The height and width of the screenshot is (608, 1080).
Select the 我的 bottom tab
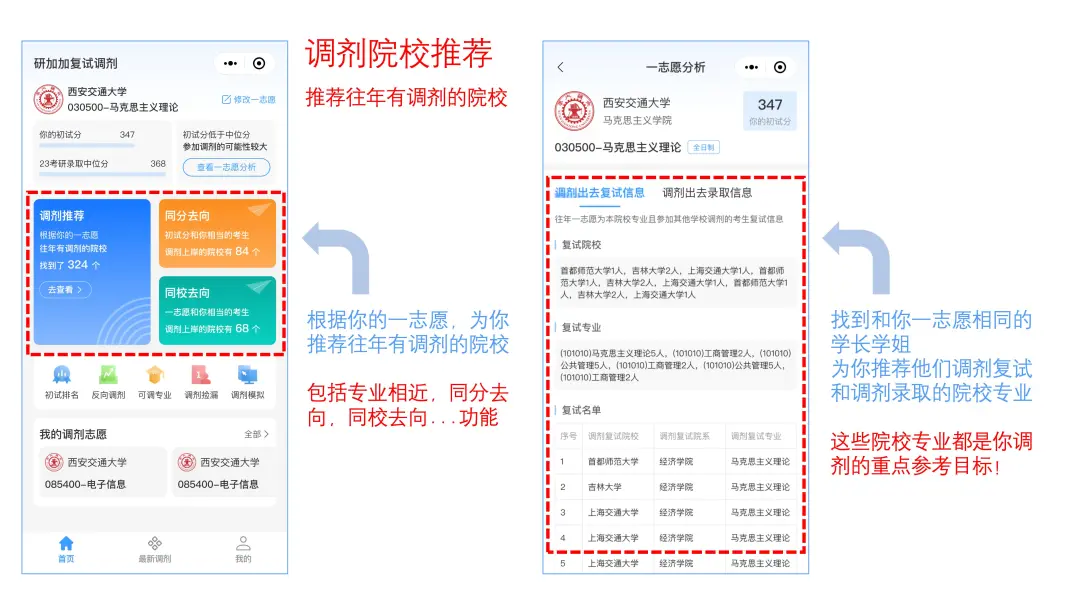pos(243,549)
